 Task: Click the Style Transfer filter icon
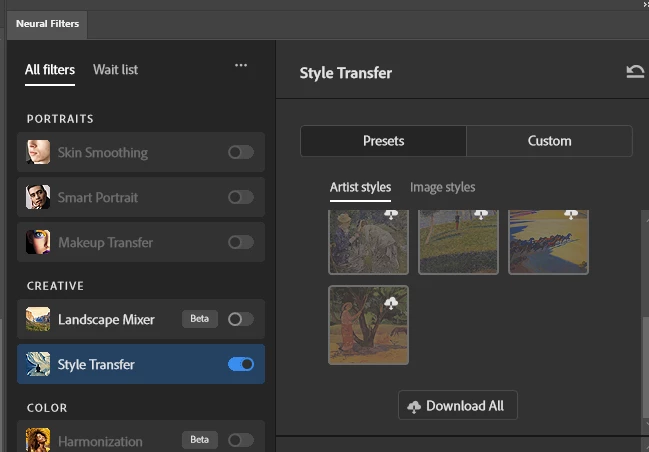tap(38, 364)
